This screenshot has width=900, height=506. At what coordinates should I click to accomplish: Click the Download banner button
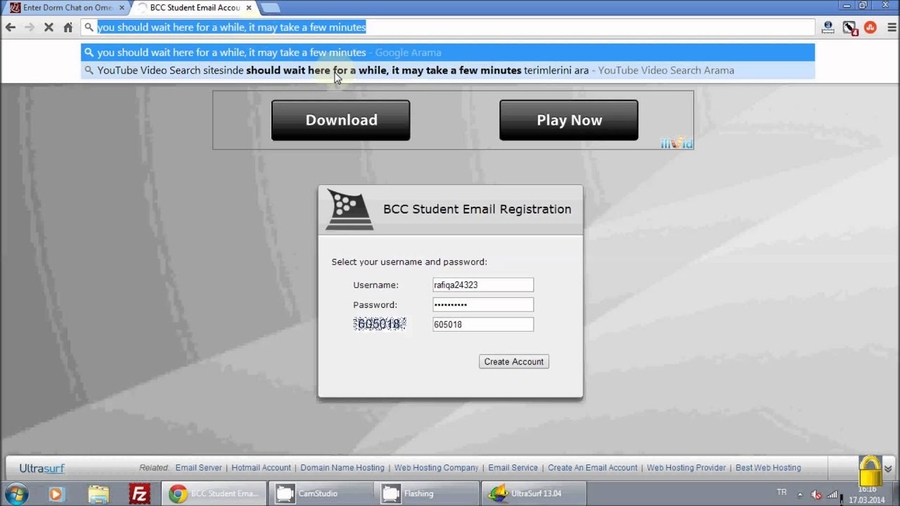tap(341, 120)
